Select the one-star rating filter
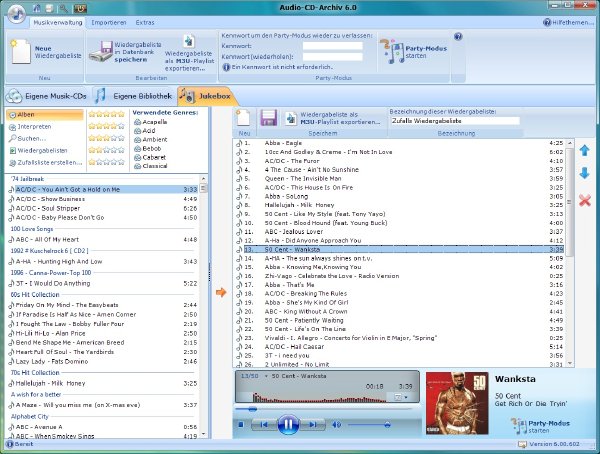 pyautogui.click(x=107, y=162)
